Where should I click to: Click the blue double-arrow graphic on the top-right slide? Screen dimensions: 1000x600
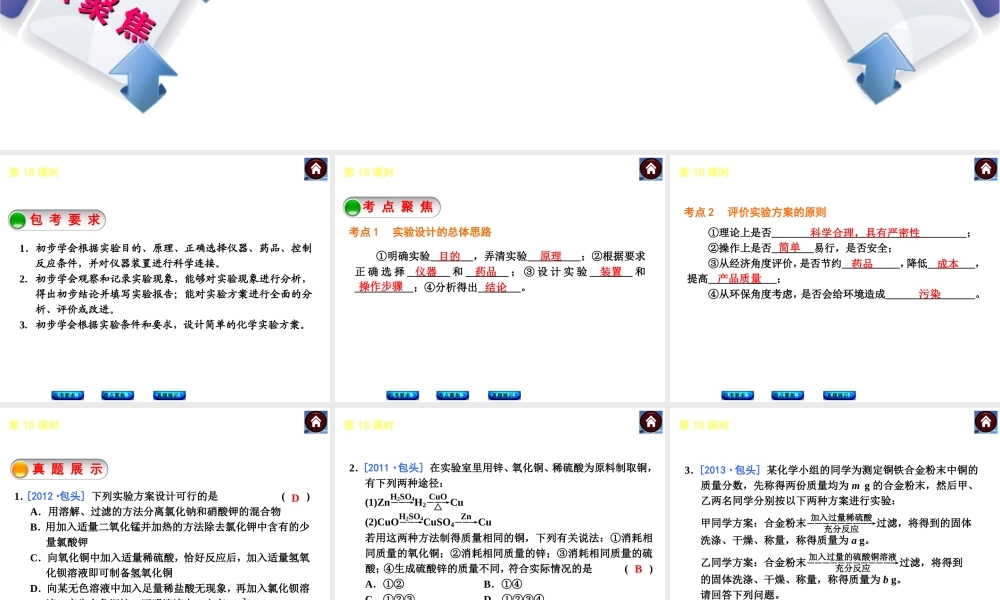coord(881,69)
